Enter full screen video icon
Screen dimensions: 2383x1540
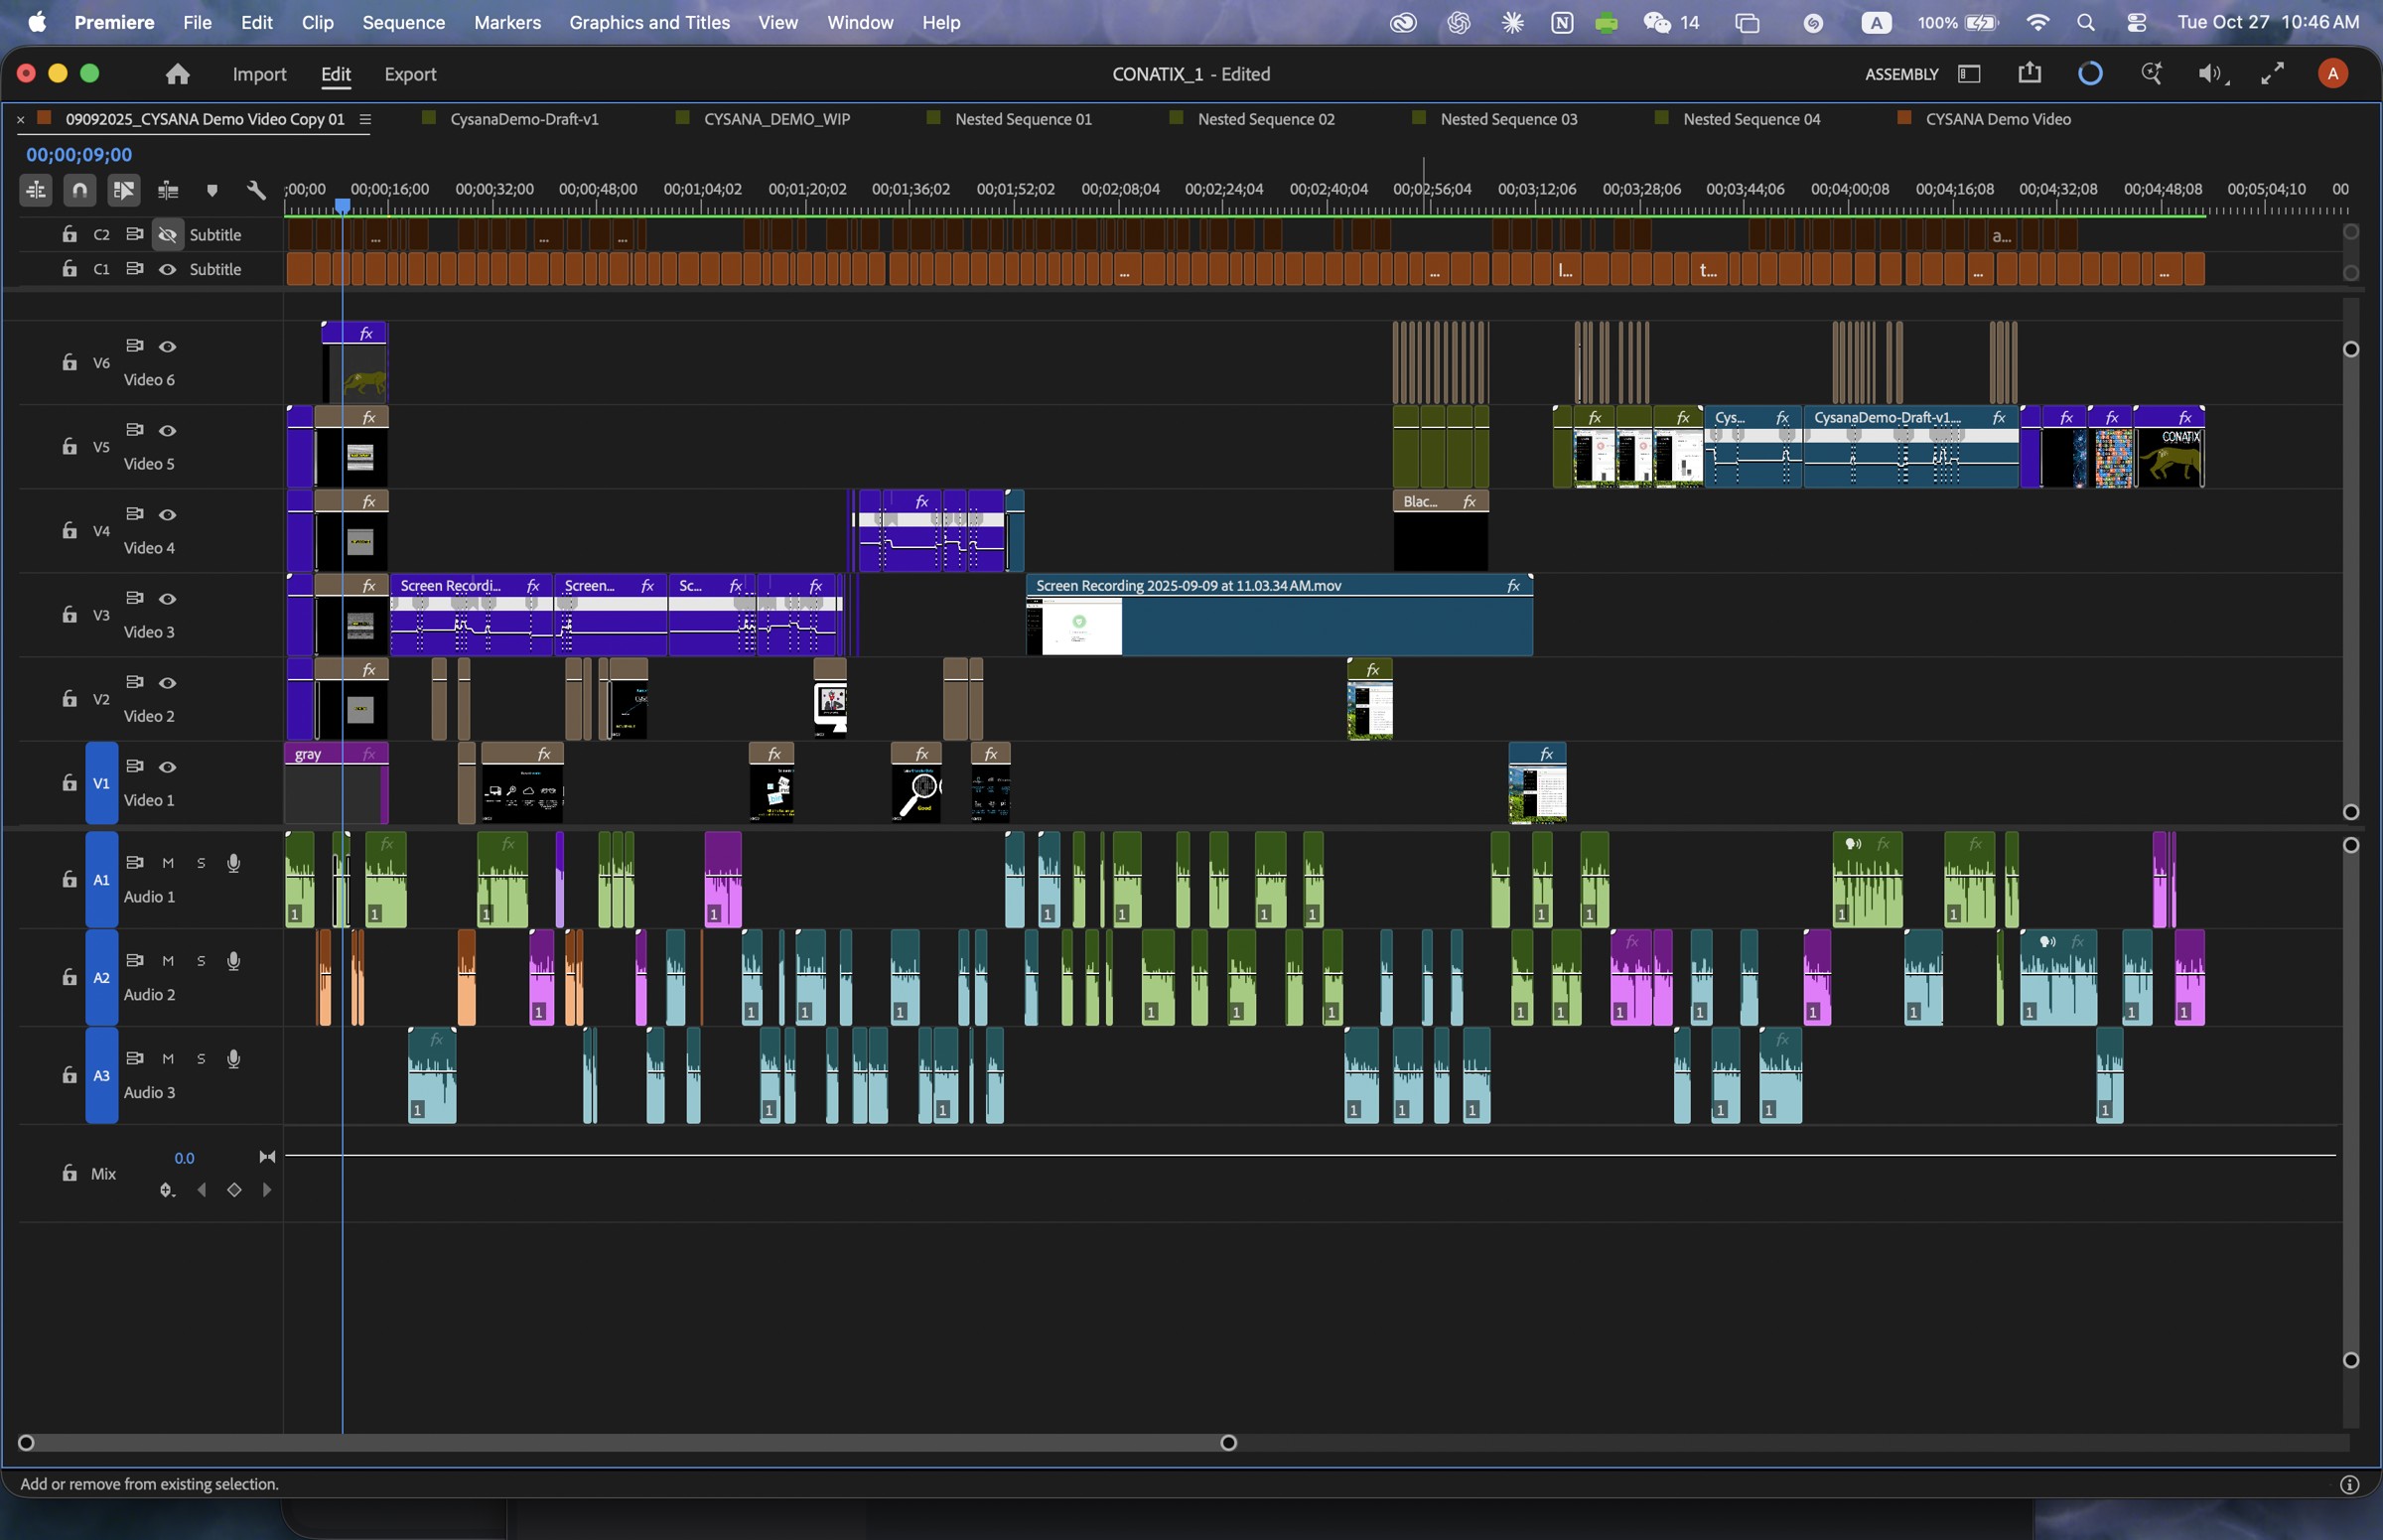[x=2272, y=74]
